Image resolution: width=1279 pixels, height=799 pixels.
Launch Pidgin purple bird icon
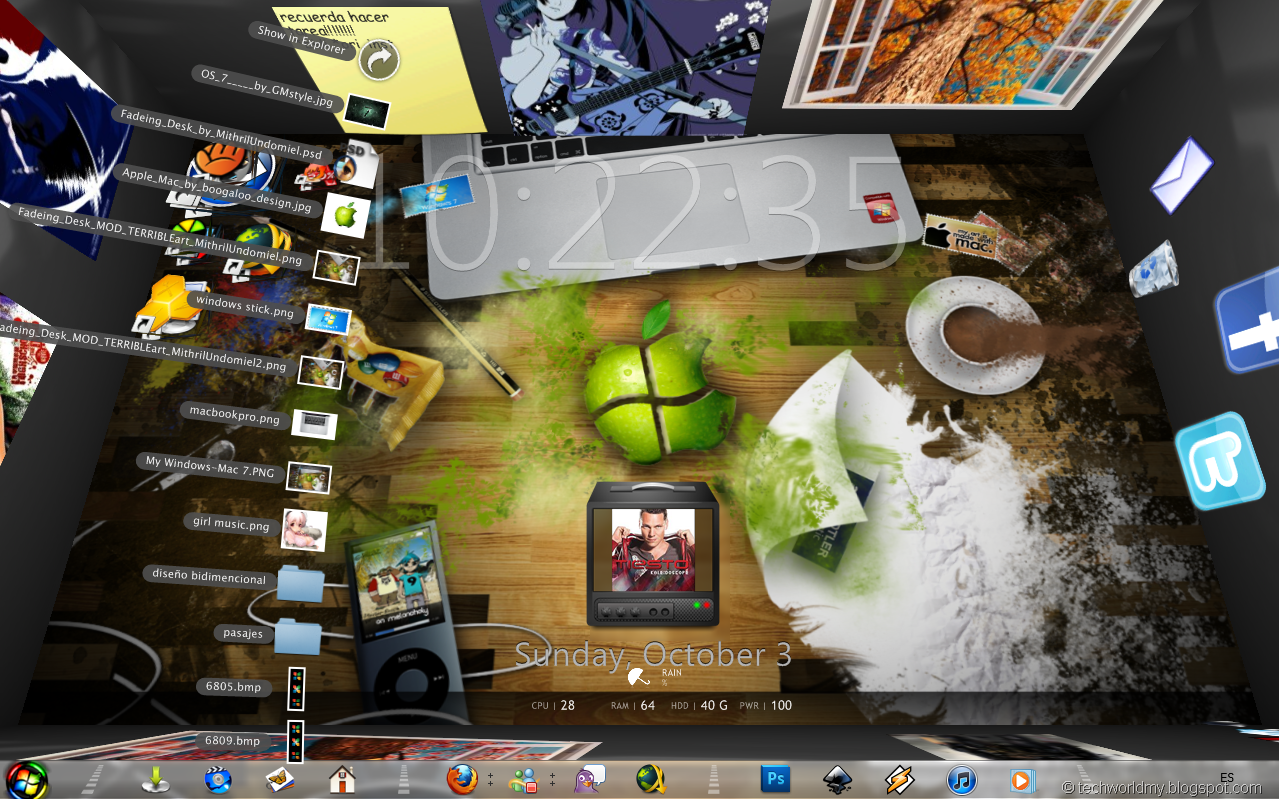click(x=589, y=779)
